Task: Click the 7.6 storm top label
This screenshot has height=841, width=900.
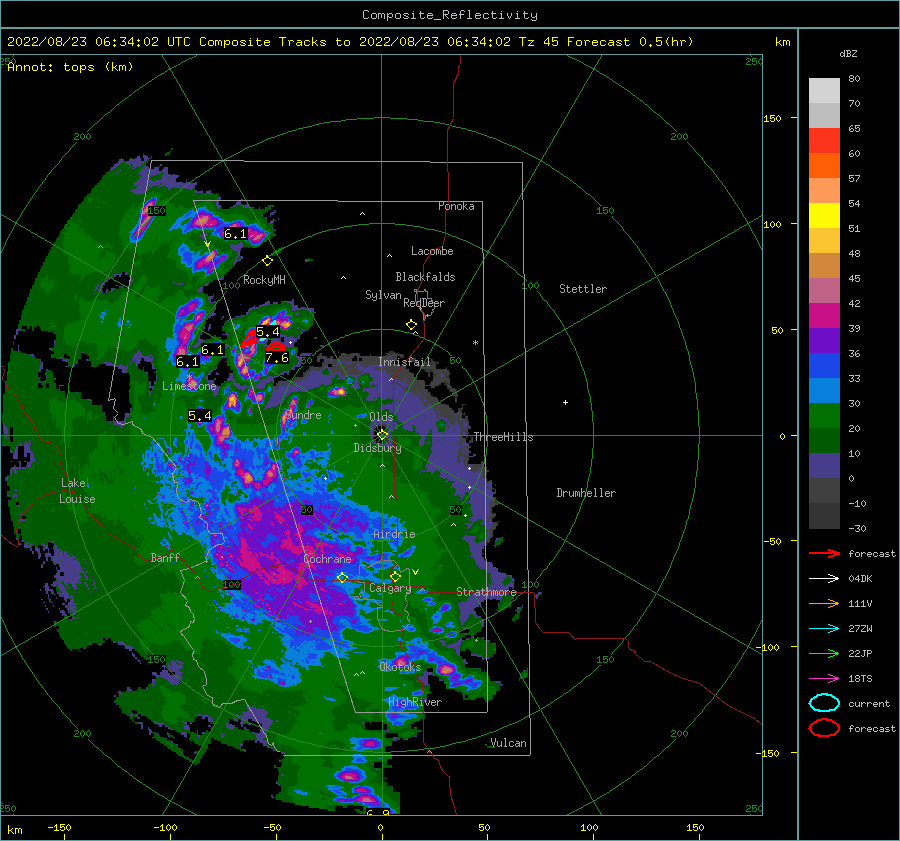Action: [x=277, y=358]
